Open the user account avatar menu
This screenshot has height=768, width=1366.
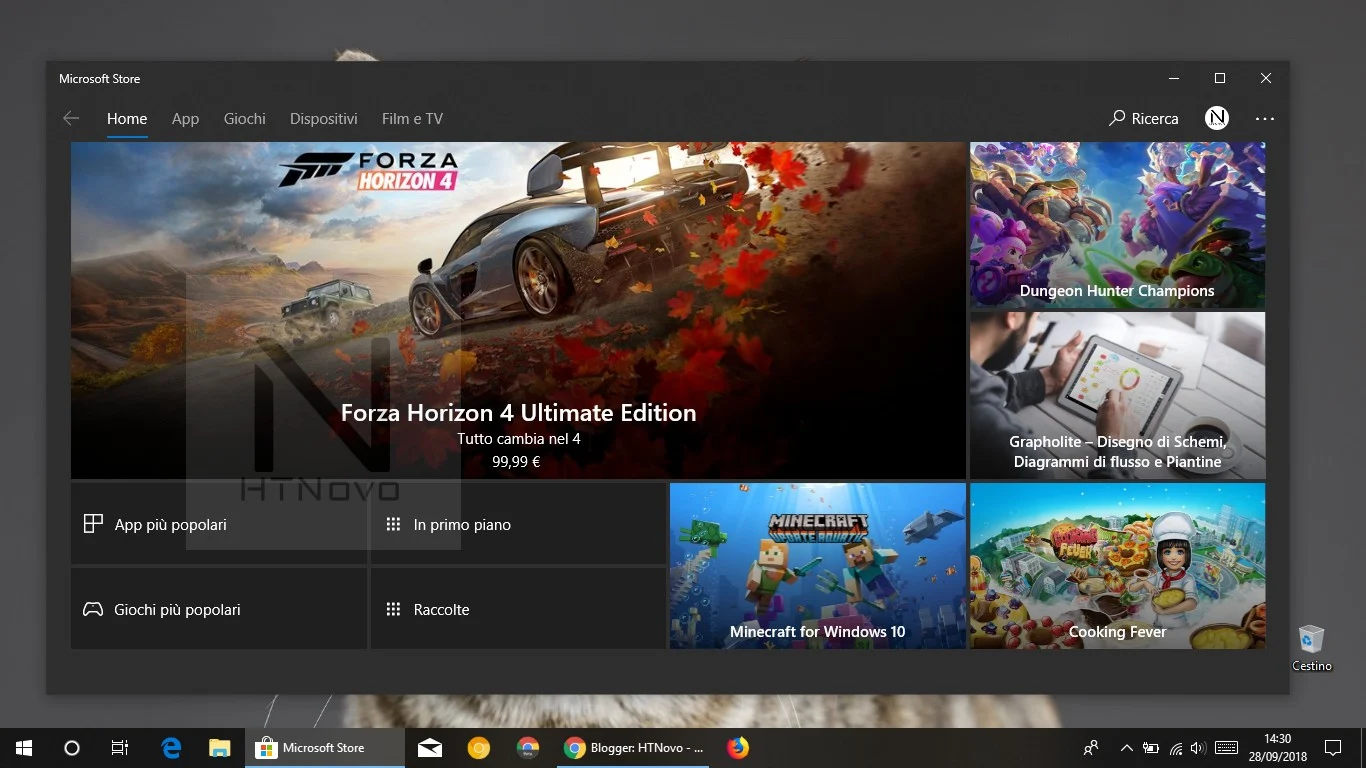pyautogui.click(x=1217, y=118)
